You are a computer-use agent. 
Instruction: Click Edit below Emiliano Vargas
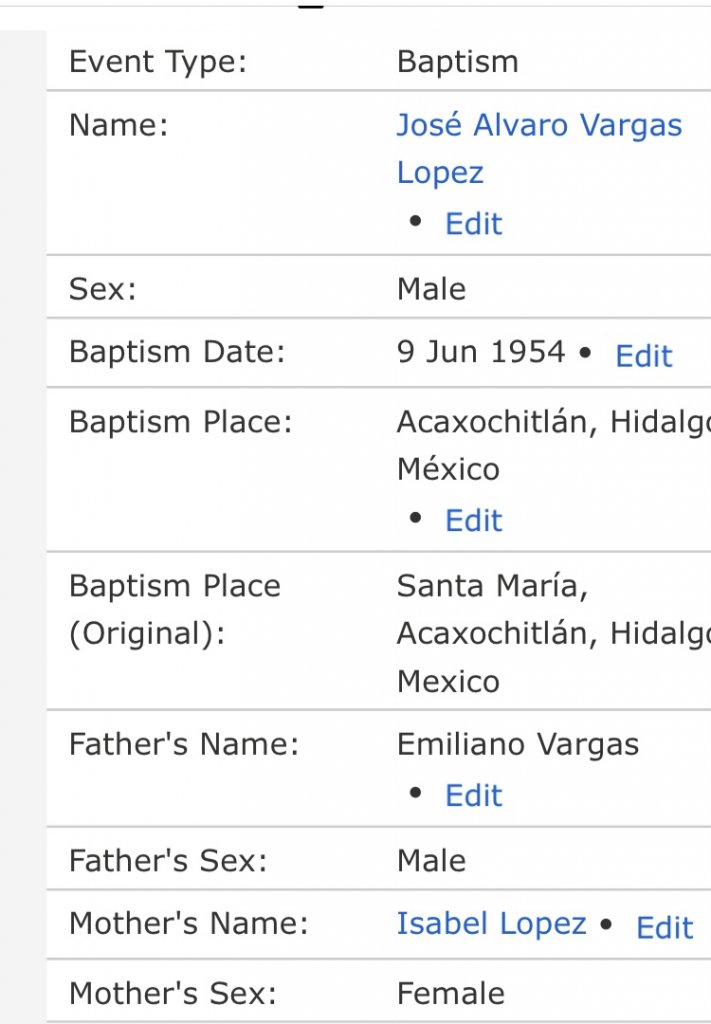click(473, 795)
